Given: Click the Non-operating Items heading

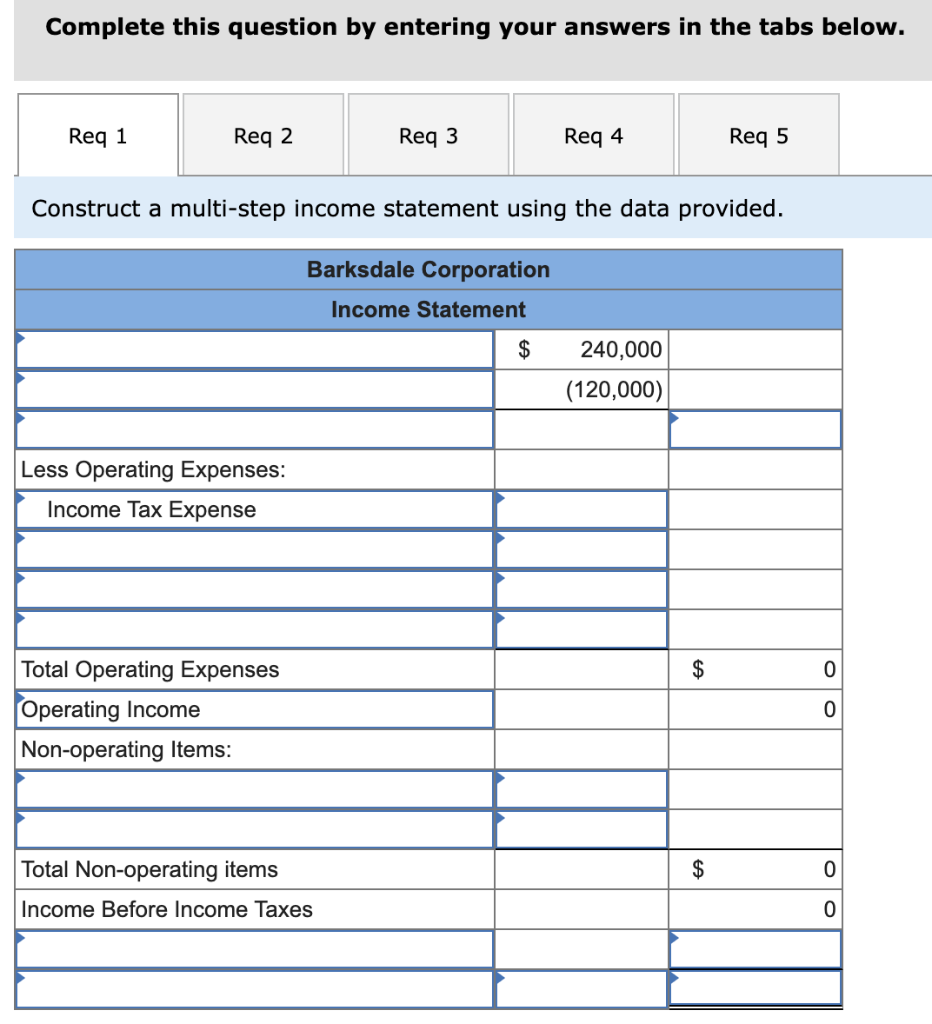Looking at the screenshot, I should coord(126,749).
